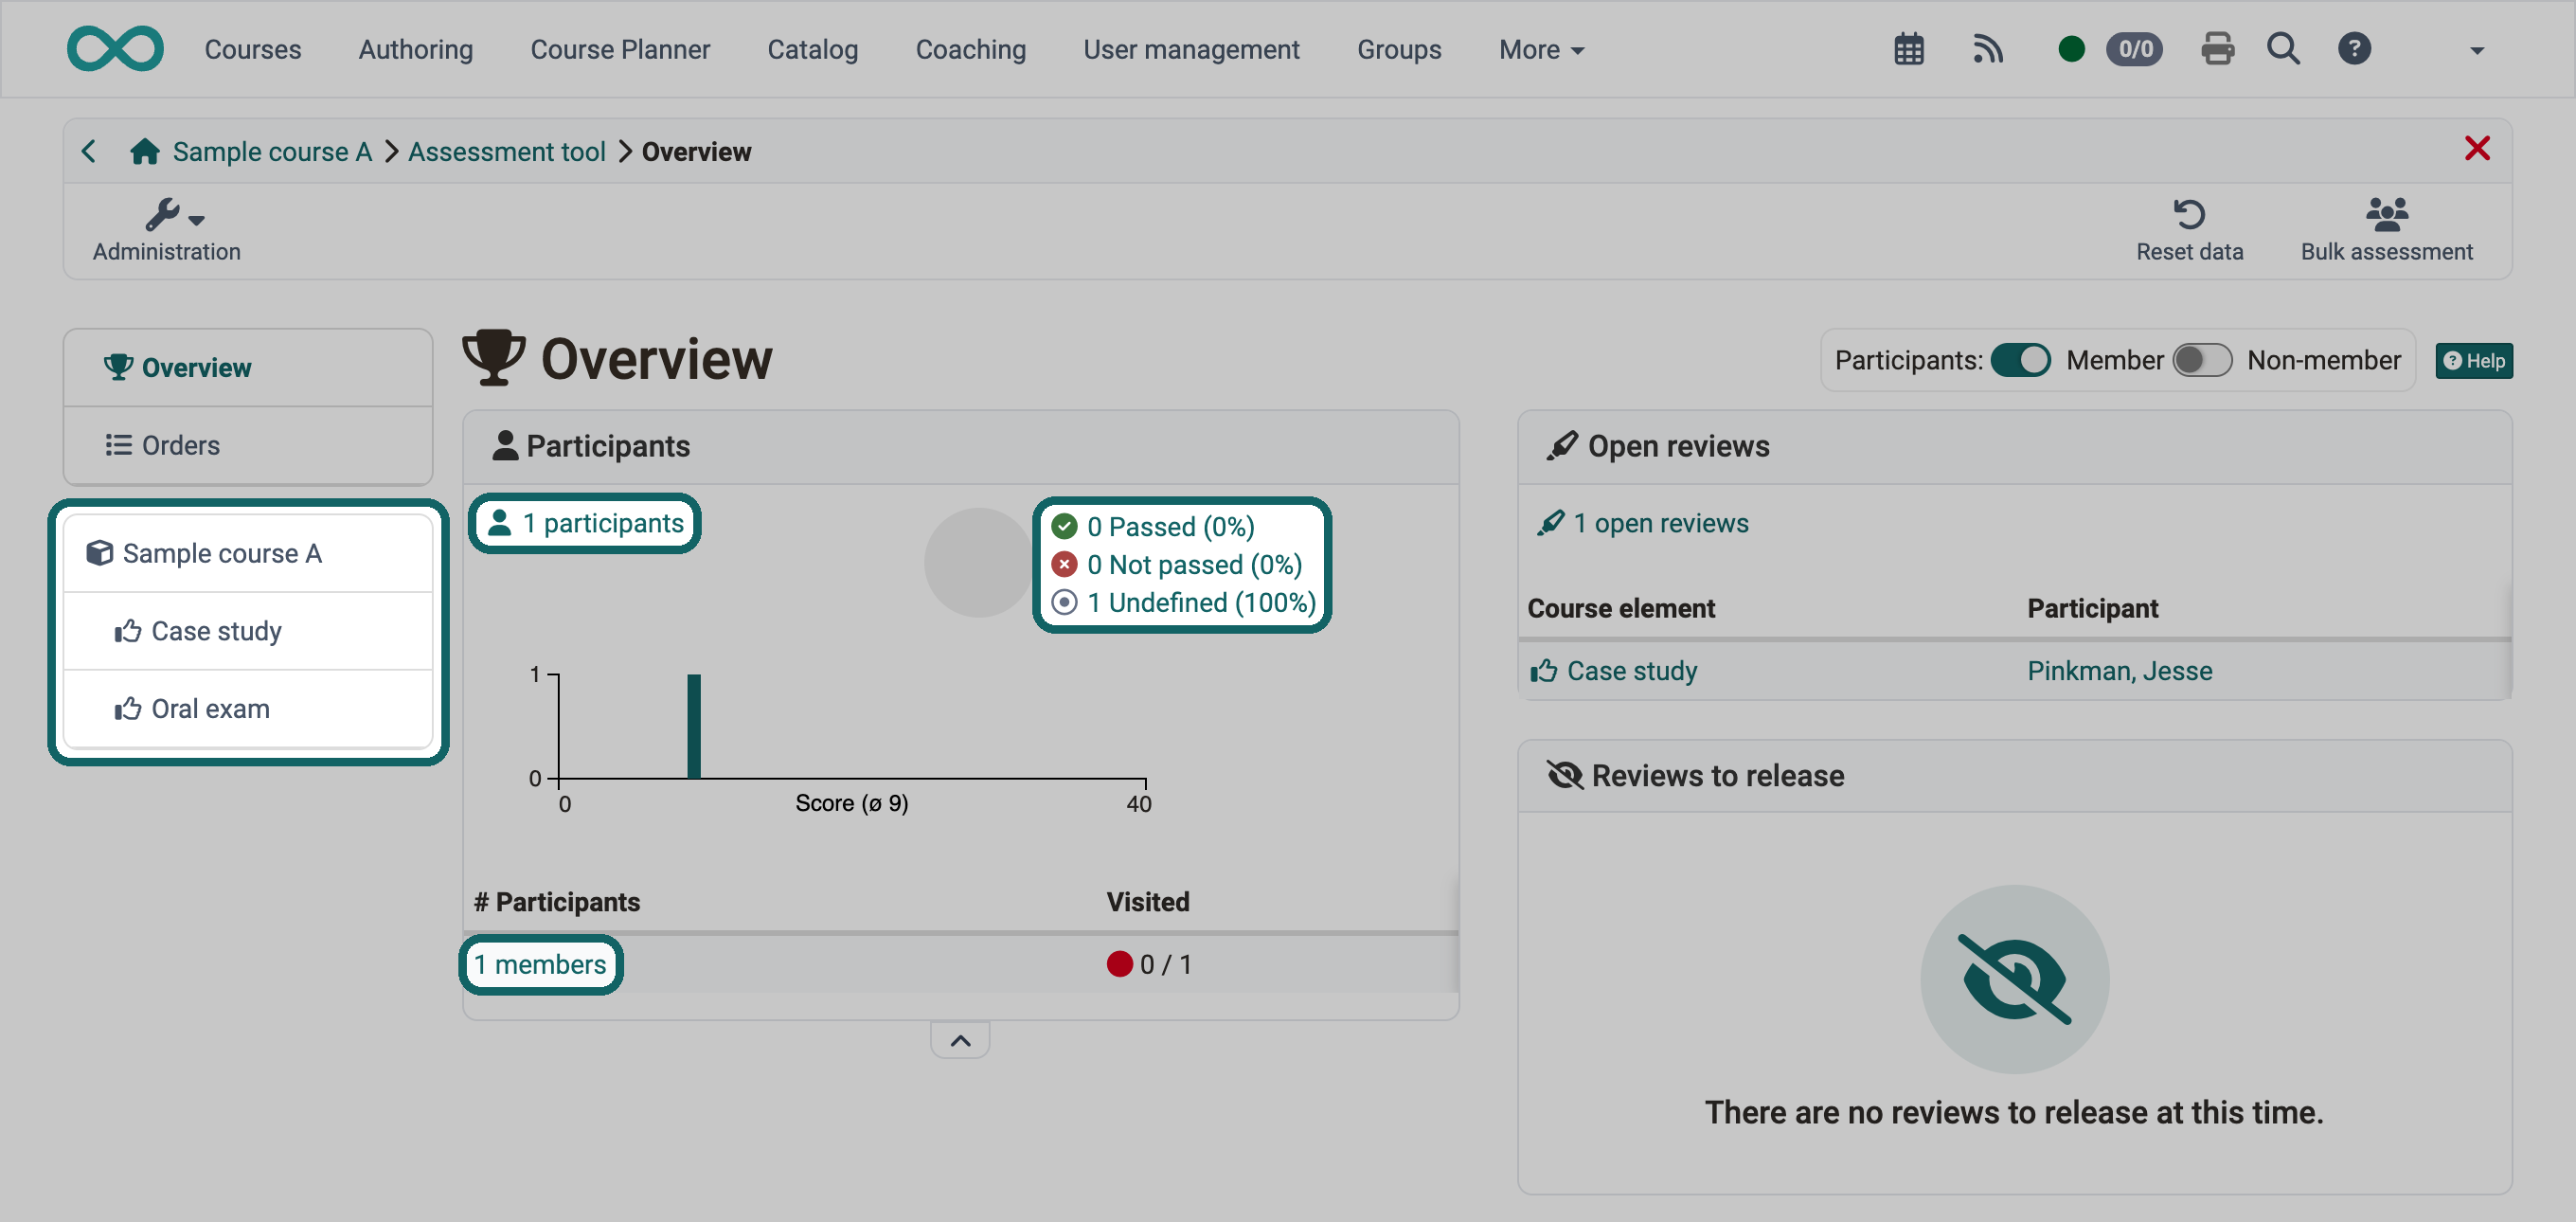The width and height of the screenshot is (2576, 1222).
Task: Toggle the Non-member participants switch
Action: [2201, 360]
